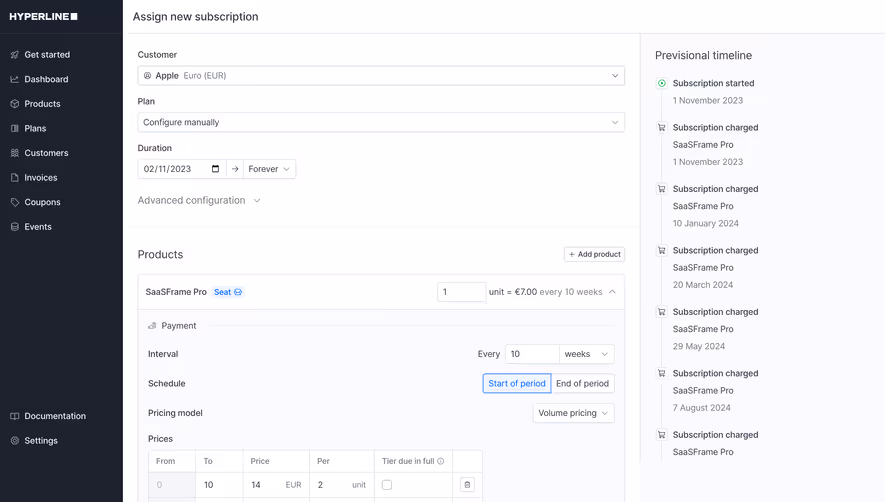The width and height of the screenshot is (885, 502).
Task: Open the weeks interval unit dropdown
Action: 586,354
